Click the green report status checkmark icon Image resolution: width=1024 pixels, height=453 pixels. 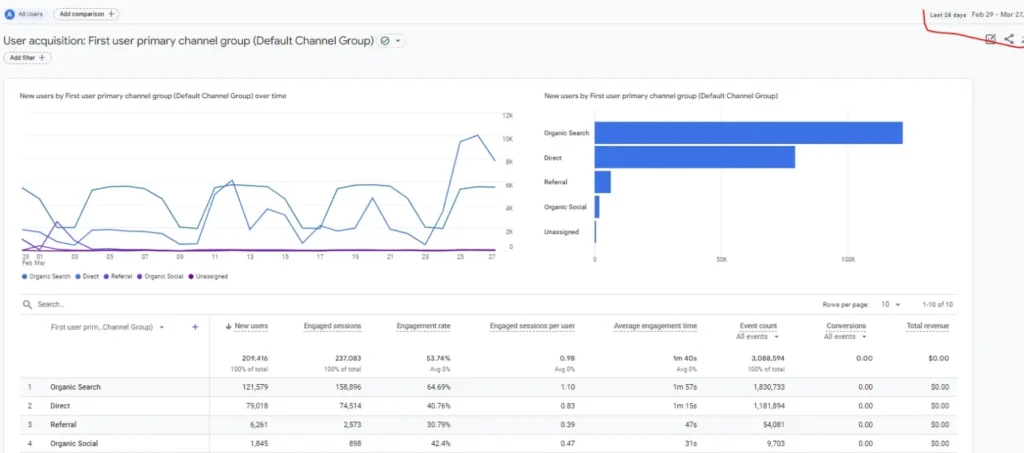pos(386,41)
